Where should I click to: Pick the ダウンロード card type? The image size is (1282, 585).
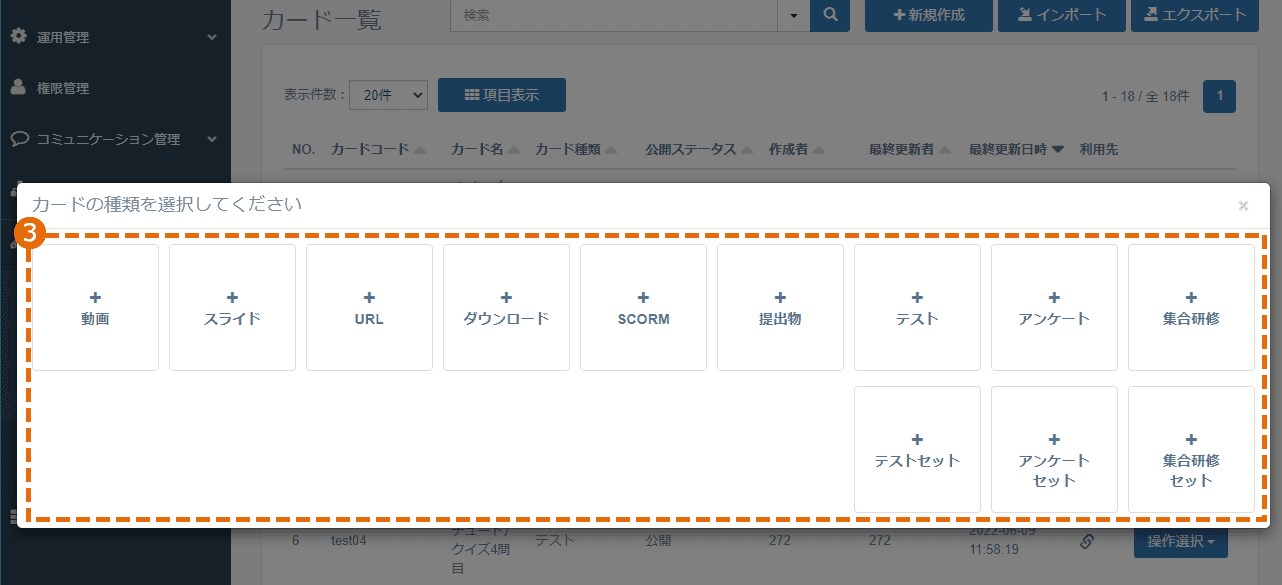[506, 308]
